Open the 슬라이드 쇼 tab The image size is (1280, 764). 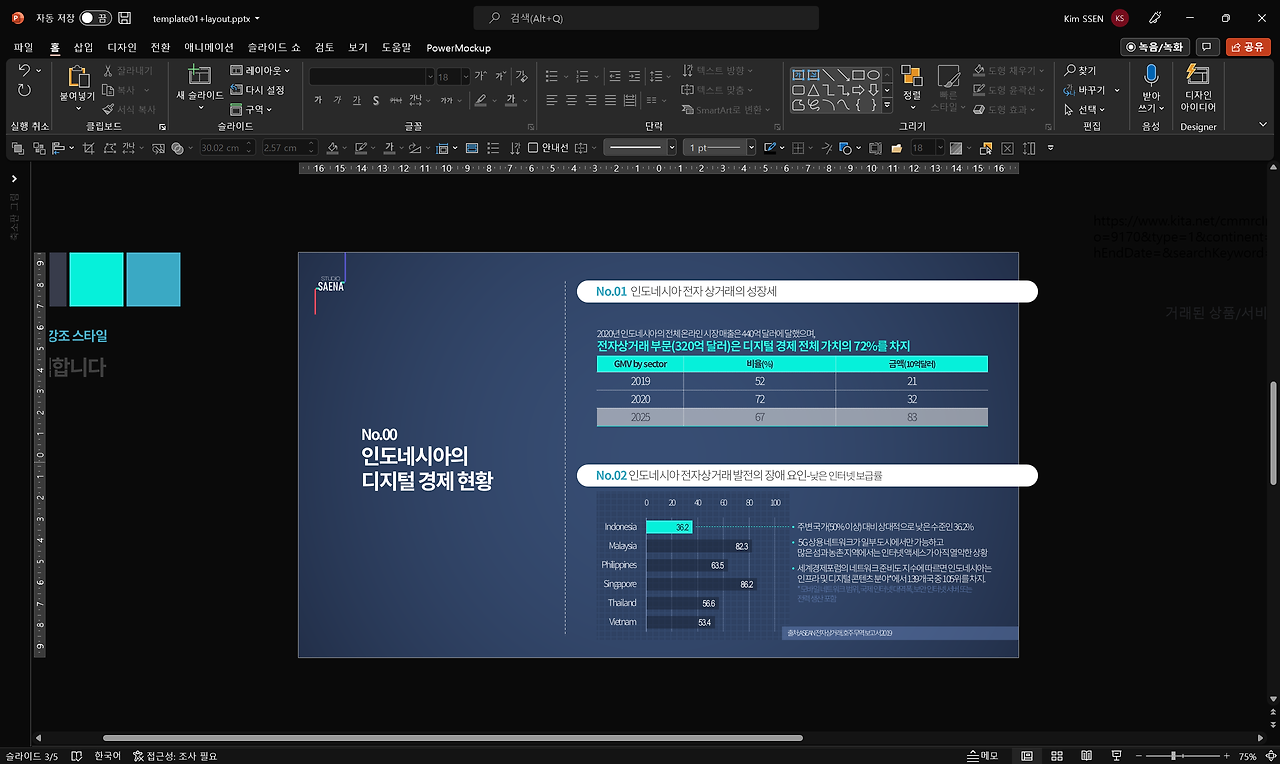(274, 47)
